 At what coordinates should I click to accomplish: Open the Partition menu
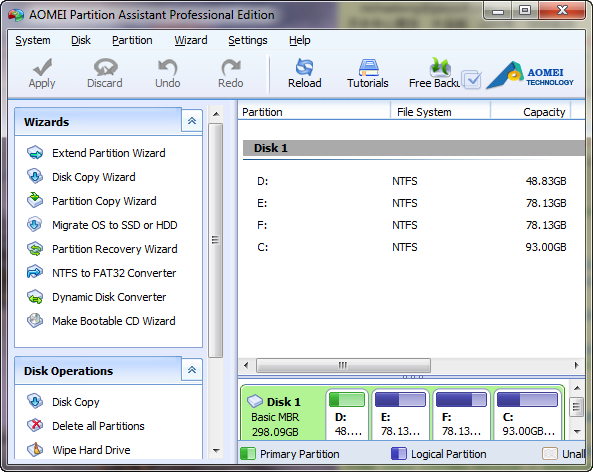tap(132, 40)
